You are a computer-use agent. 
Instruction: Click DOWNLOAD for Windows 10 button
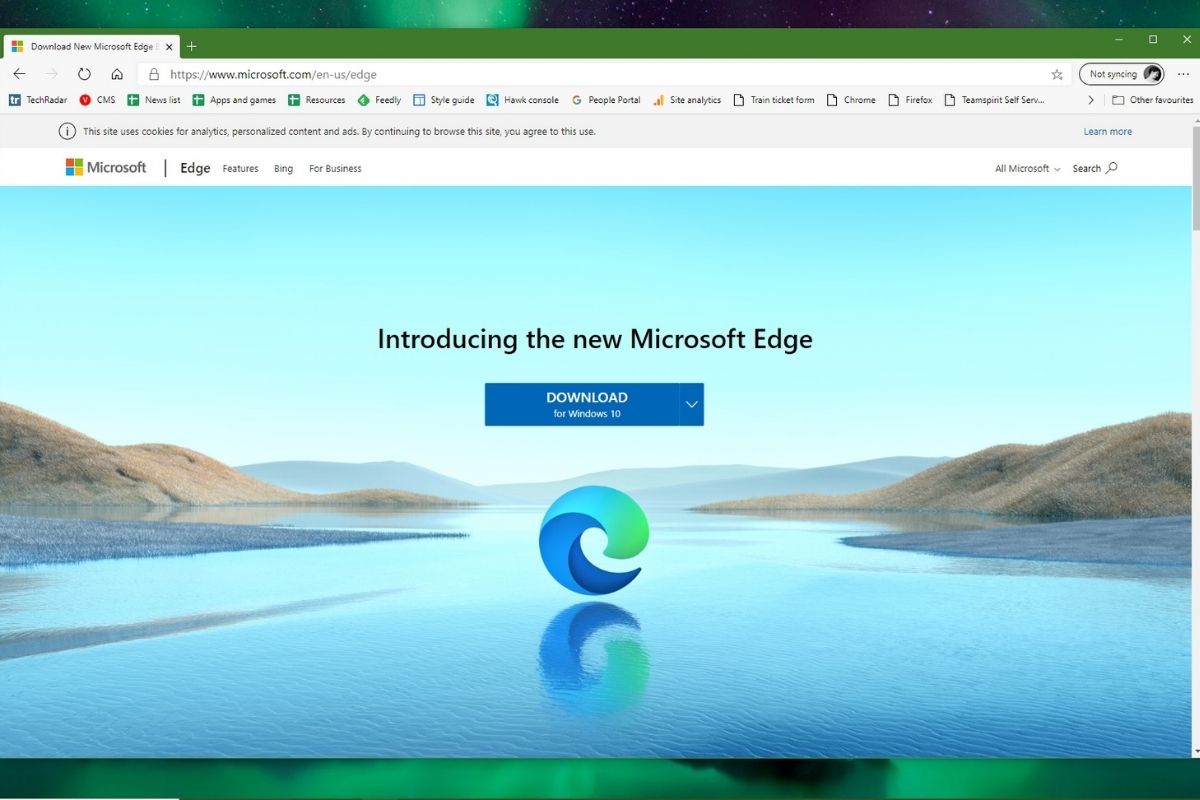point(582,404)
